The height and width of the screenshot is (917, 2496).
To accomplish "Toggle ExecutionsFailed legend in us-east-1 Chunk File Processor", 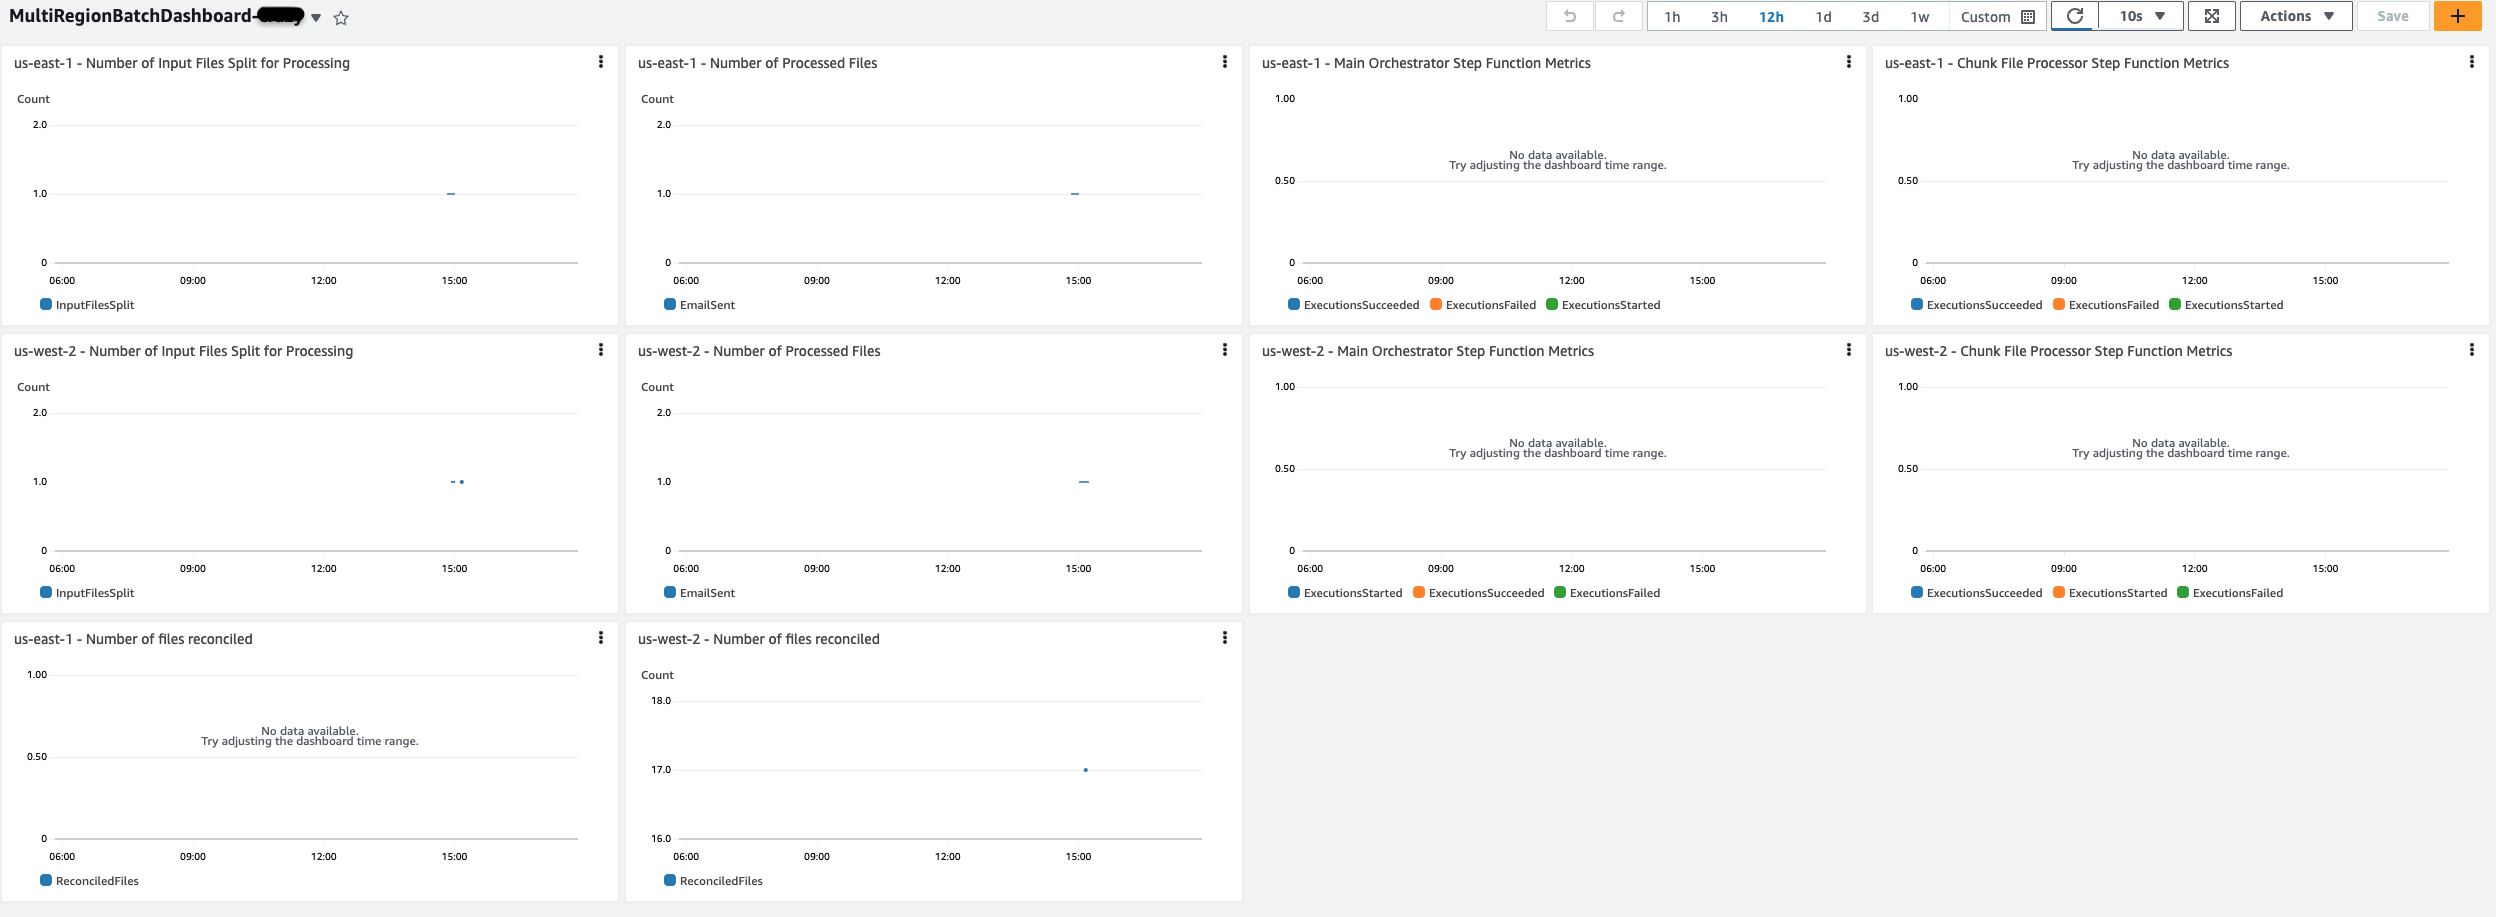I will tap(2106, 305).
